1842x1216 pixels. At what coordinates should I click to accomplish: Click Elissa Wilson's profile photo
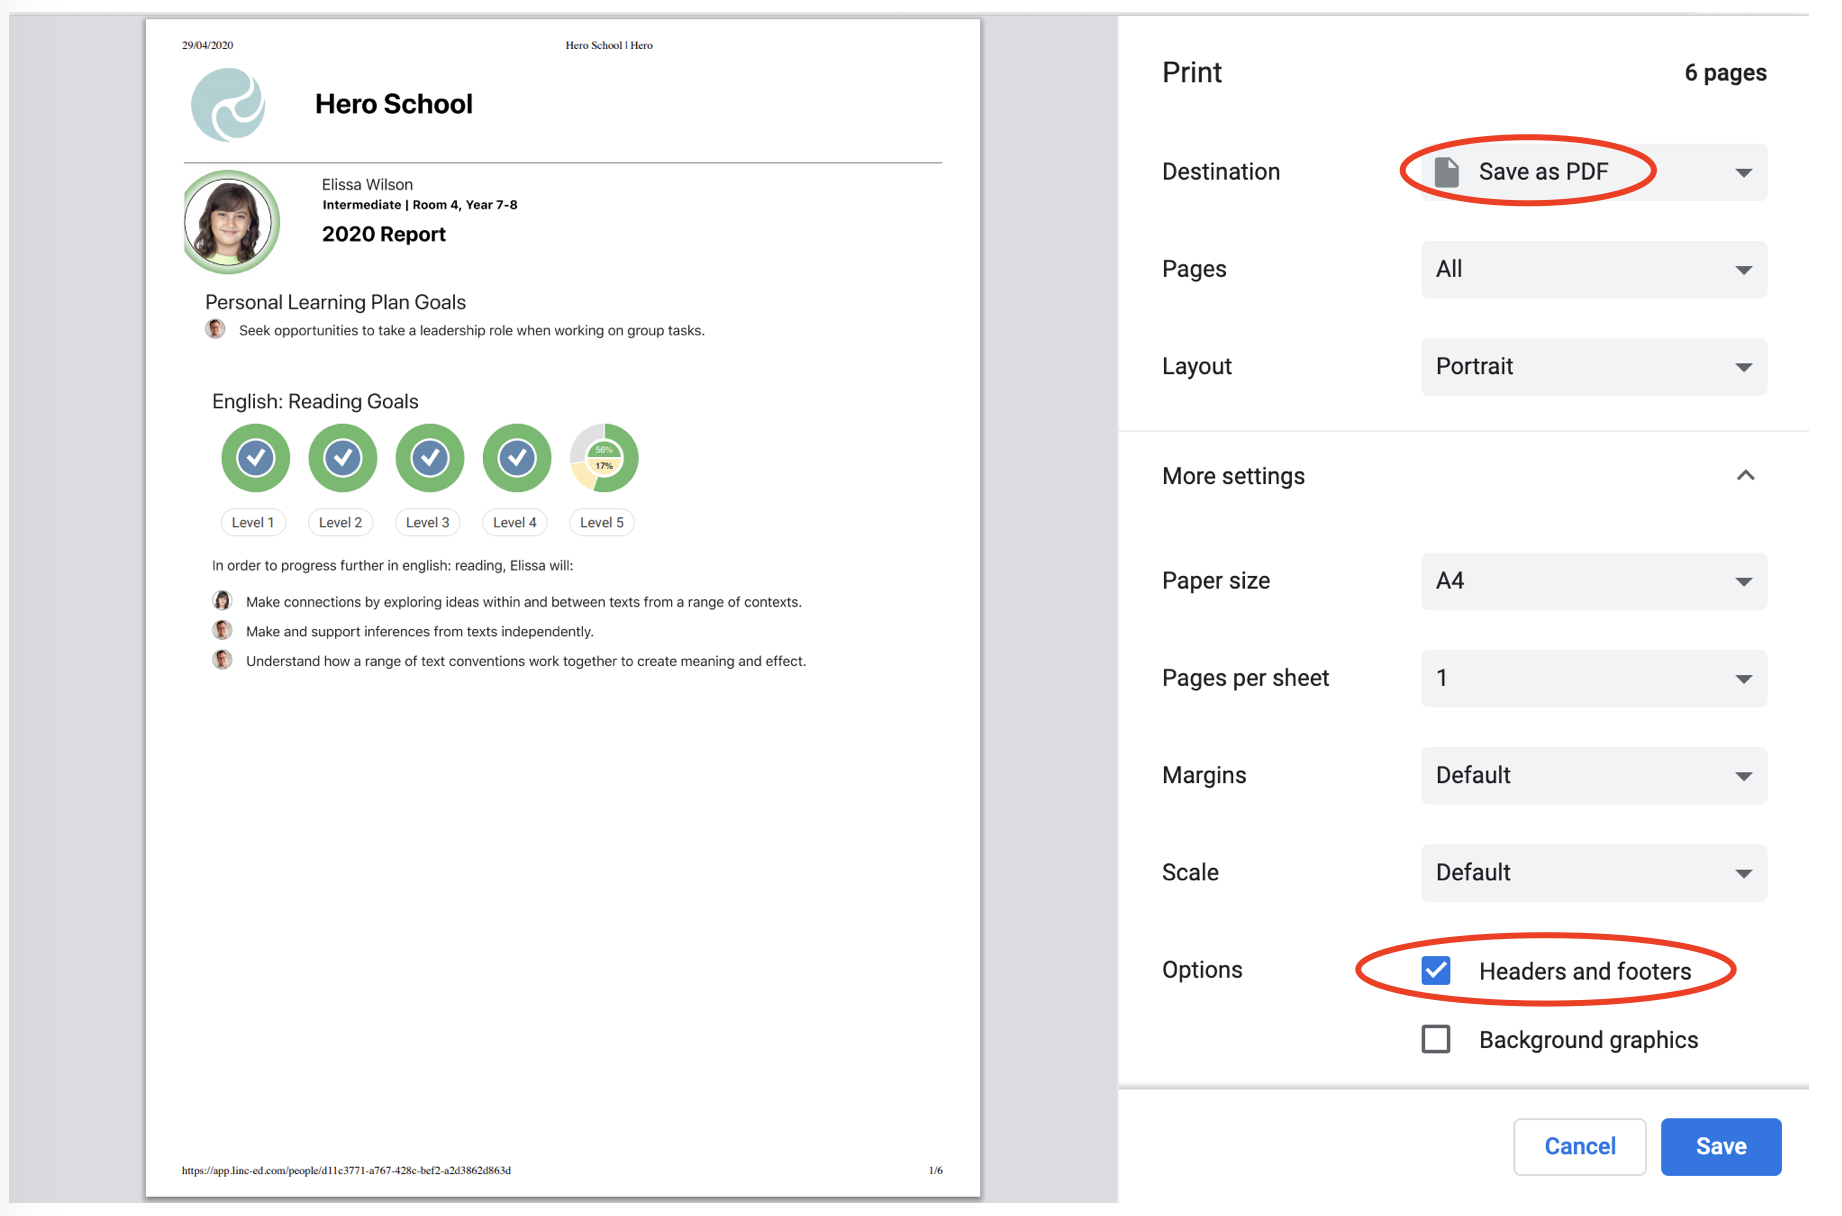point(230,222)
